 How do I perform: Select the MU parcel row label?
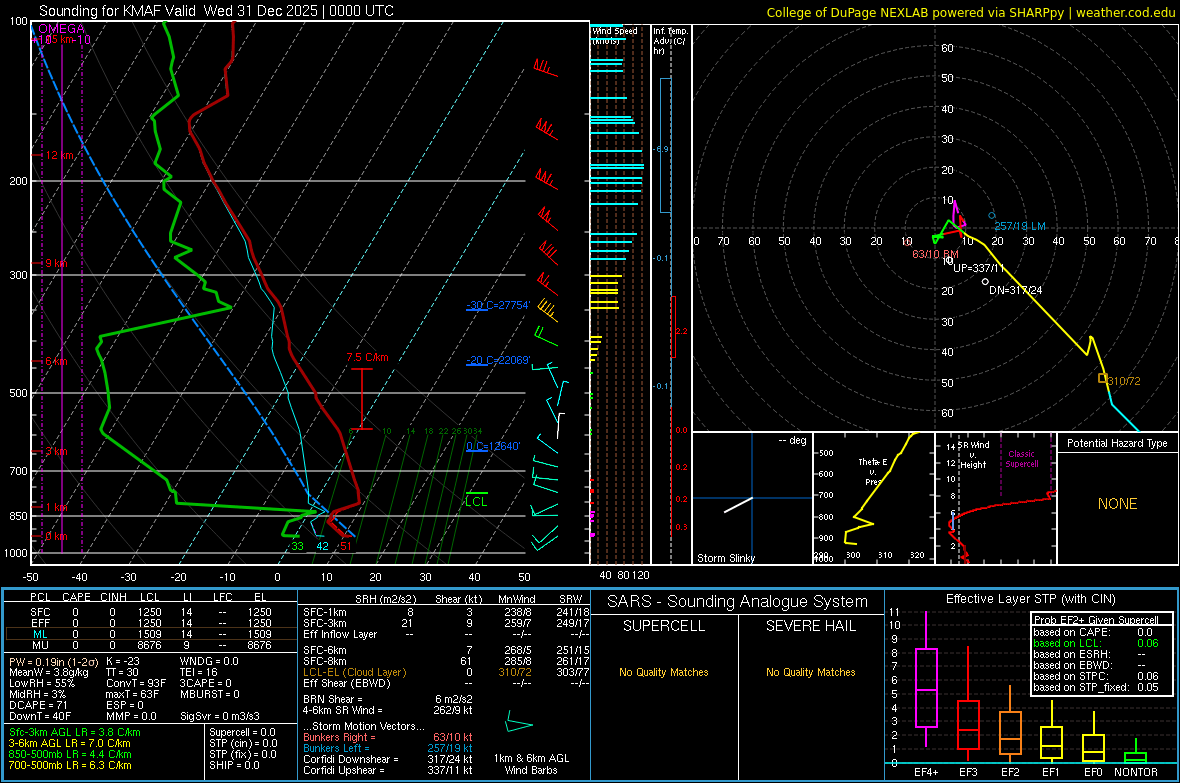pyautogui.click(x=40, y=645)
